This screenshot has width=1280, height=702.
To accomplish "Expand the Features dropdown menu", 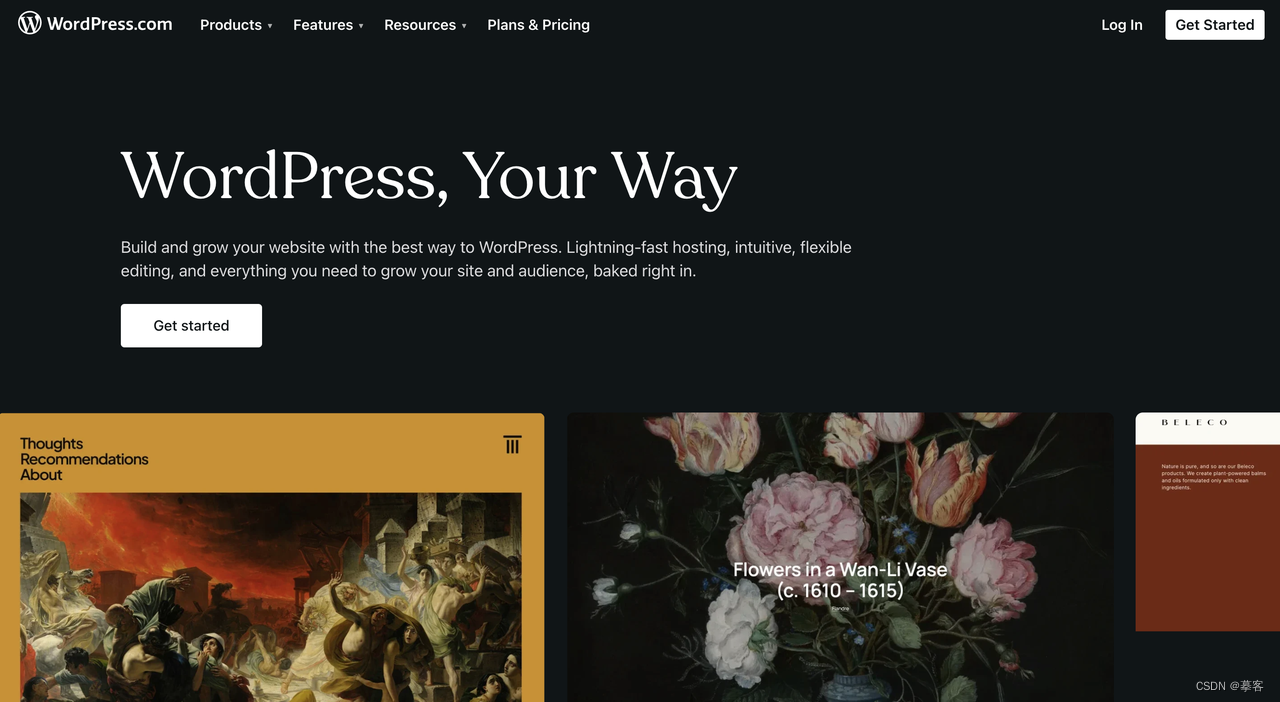I will tap(328, 25).
